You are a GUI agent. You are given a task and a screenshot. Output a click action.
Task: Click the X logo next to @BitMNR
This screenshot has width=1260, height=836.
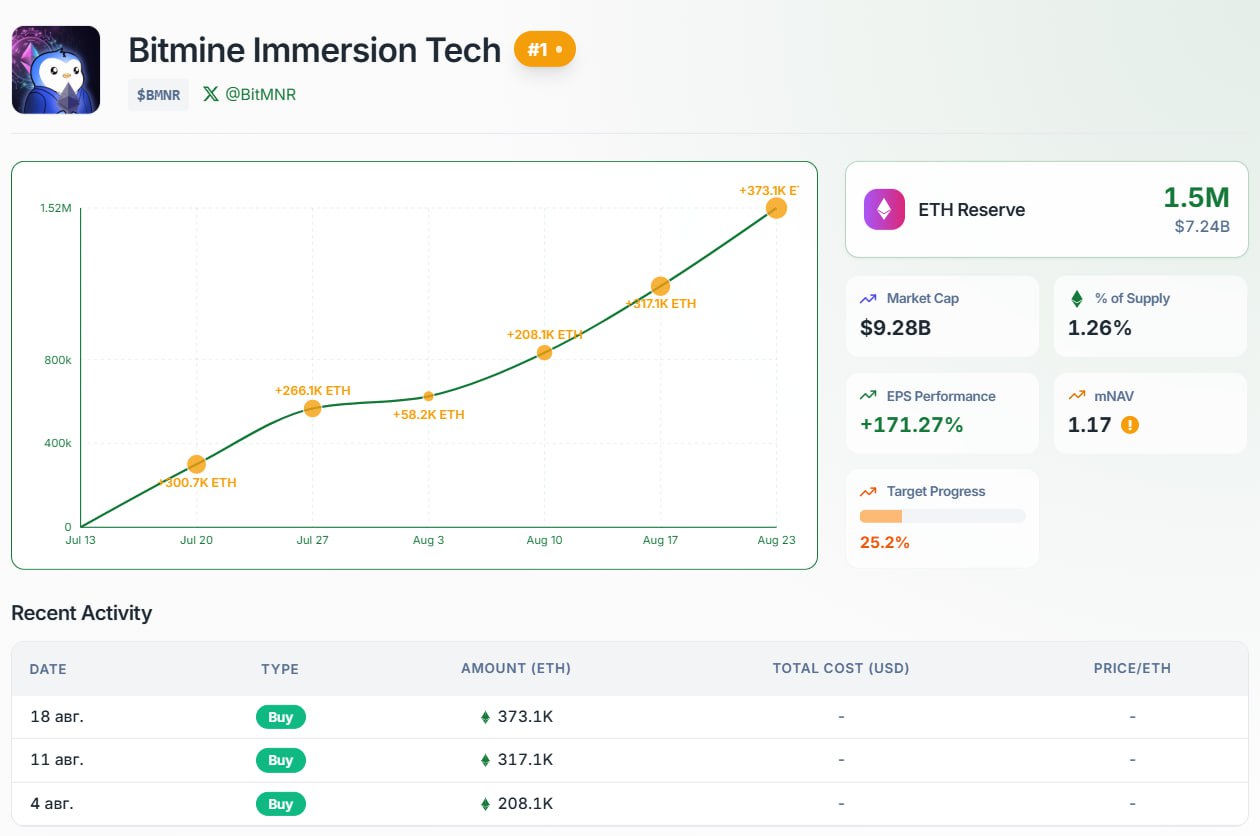211,94
